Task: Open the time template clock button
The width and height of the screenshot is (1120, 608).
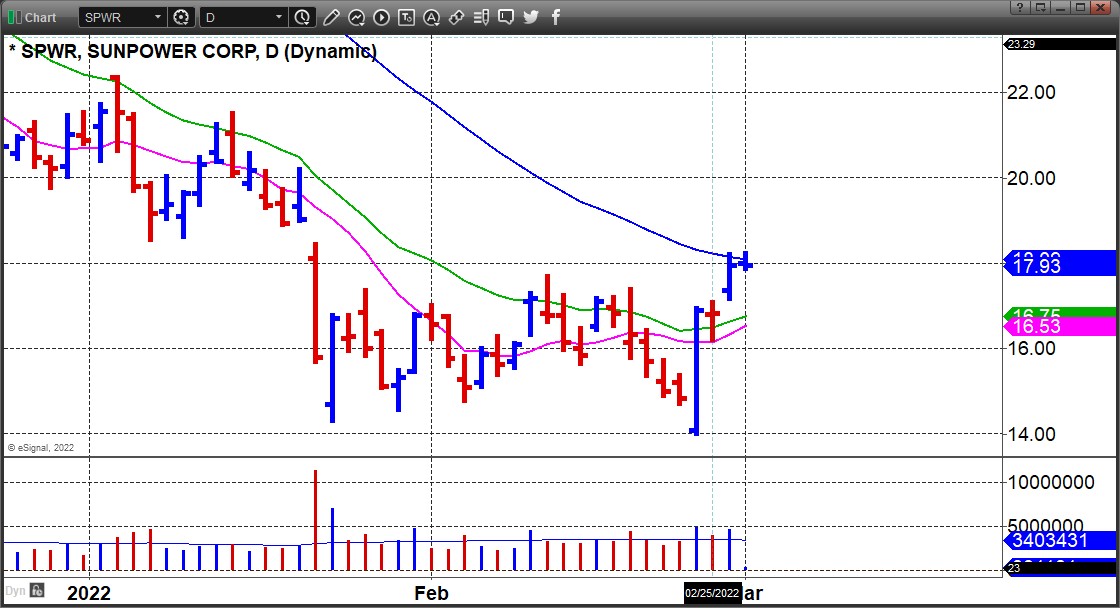Action: (x=302, y=17)
